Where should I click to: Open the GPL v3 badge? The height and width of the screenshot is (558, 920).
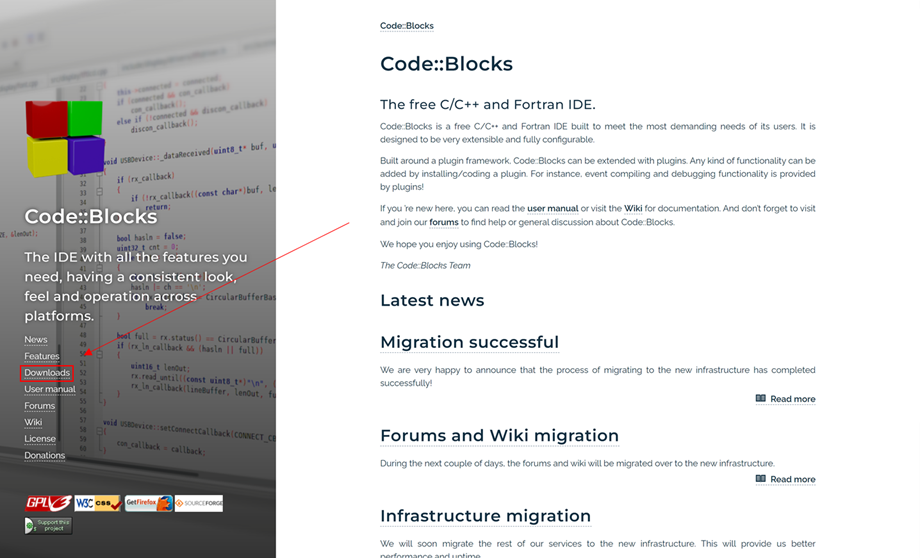point(48,503)
